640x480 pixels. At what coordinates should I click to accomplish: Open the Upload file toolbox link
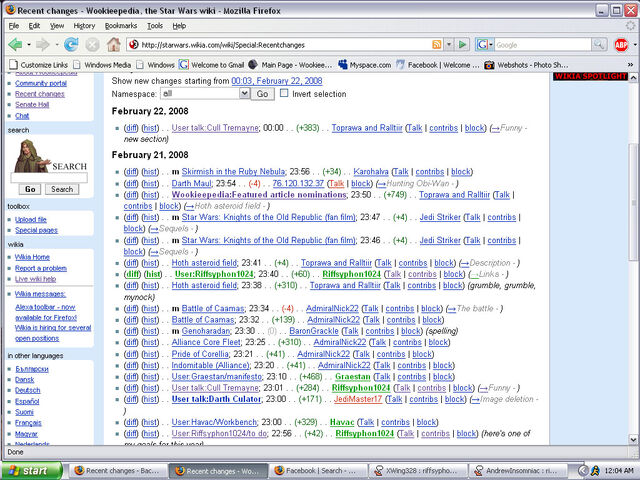point(31,220)
